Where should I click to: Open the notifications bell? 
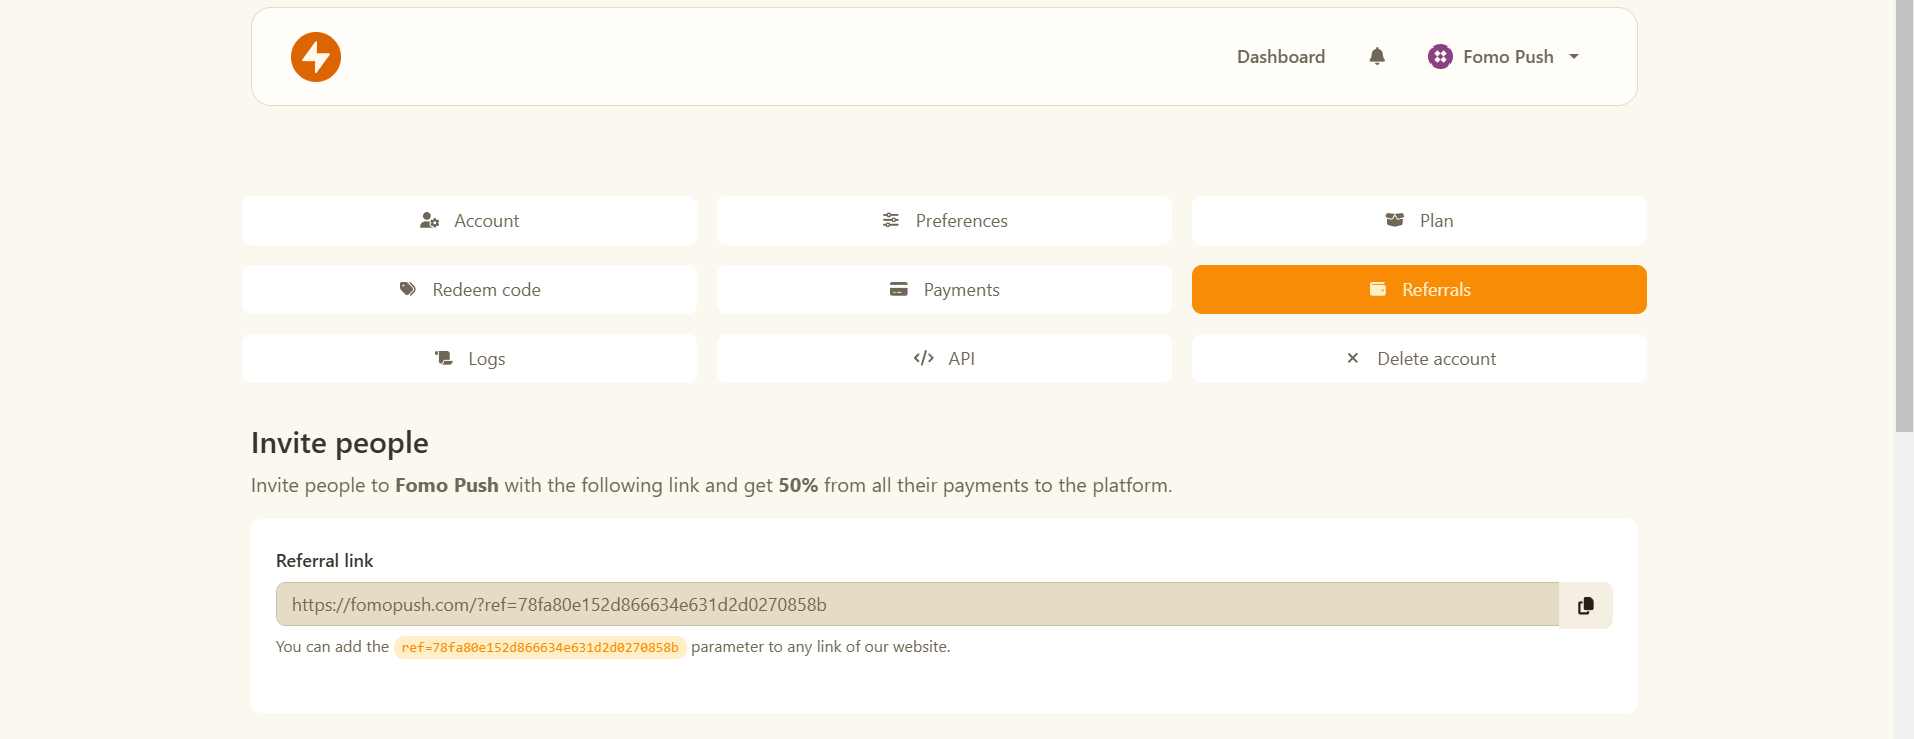tap(1377, 56)
